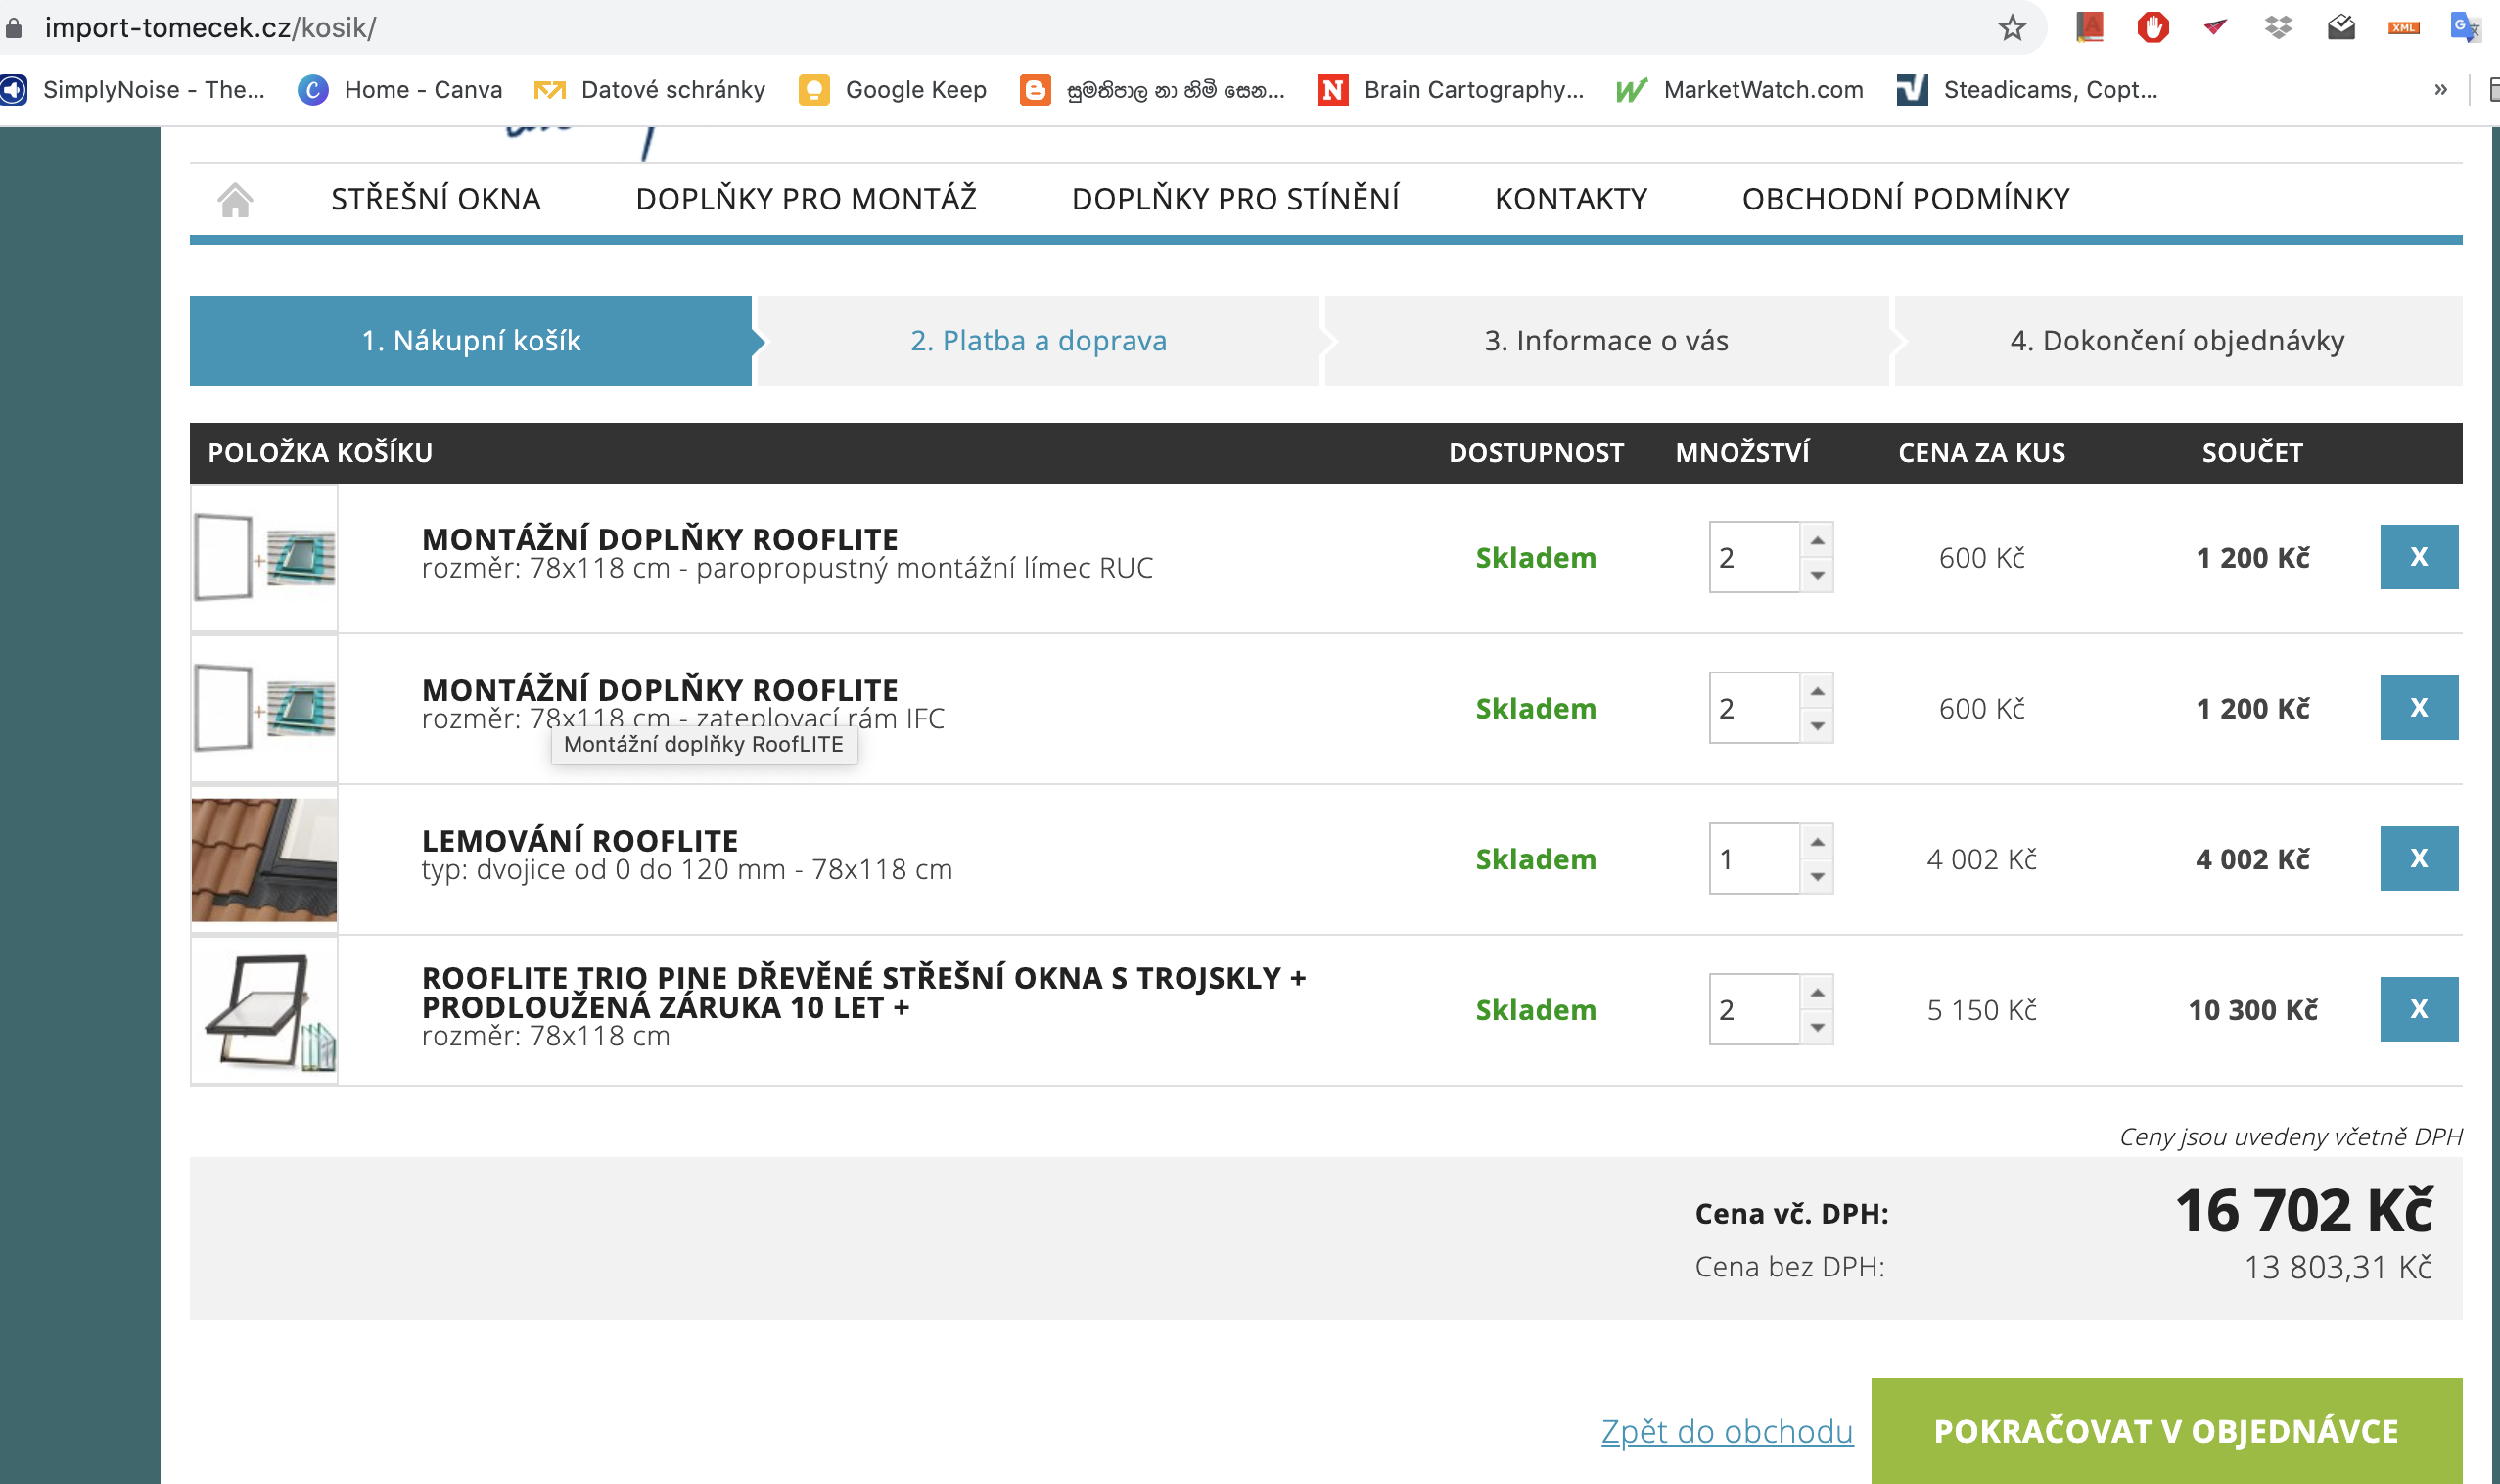The height and width of the screenshot is (1484, 2500).
Task: Bookmark this page with the star icon
Action: tap(2012, 27)
